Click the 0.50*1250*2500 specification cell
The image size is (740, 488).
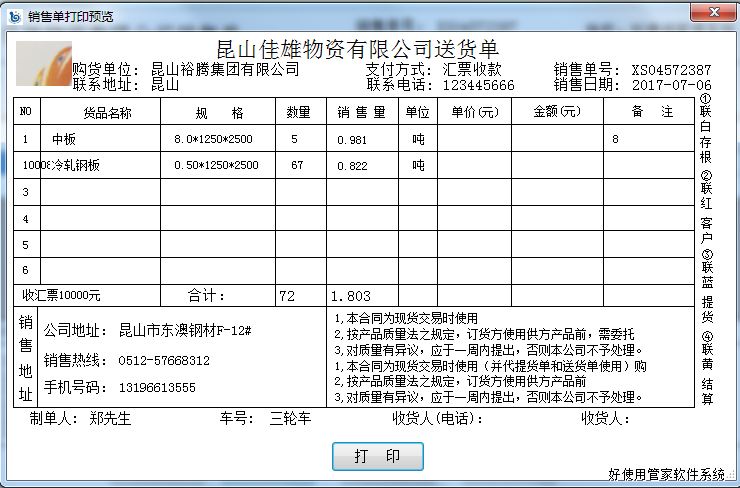pyautogui.click(x=216, y=165)
